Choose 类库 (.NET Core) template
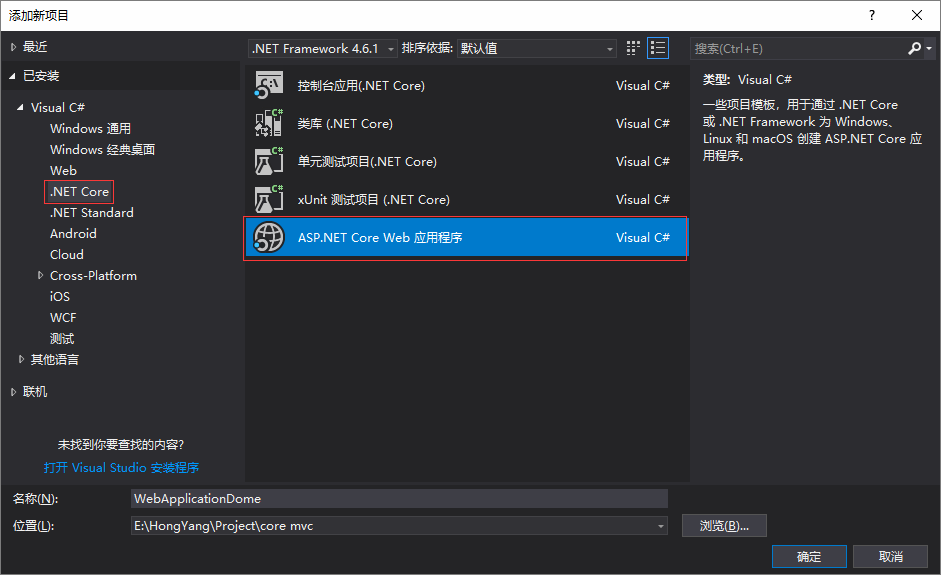 [466, 123]
